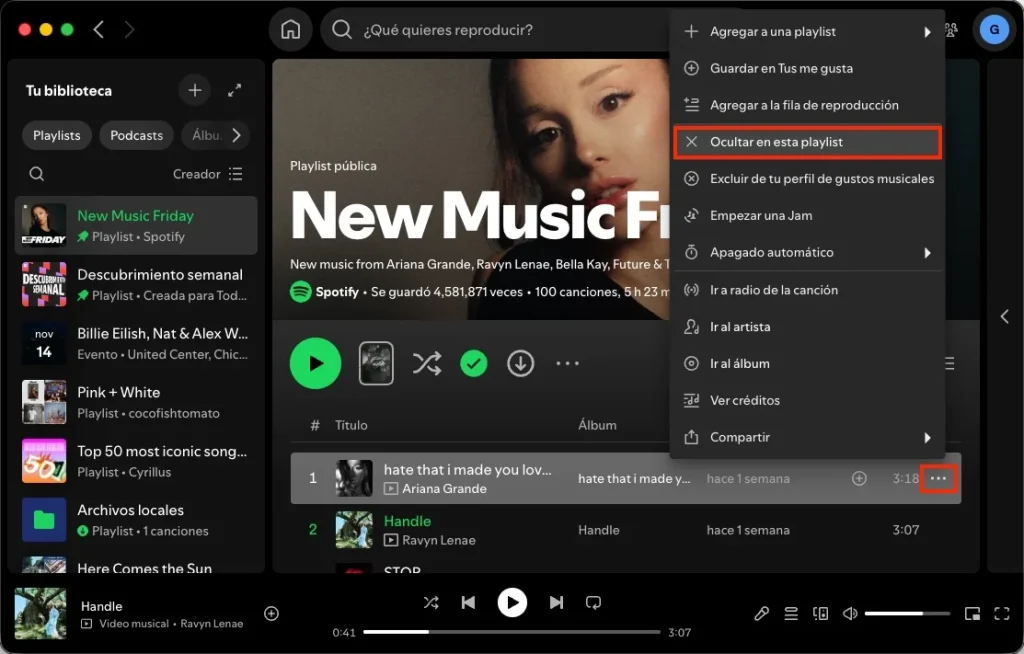This screenshot has width=1024, height=654.
Task: Show more library filter chips arrow
Action: click(236, 135)
